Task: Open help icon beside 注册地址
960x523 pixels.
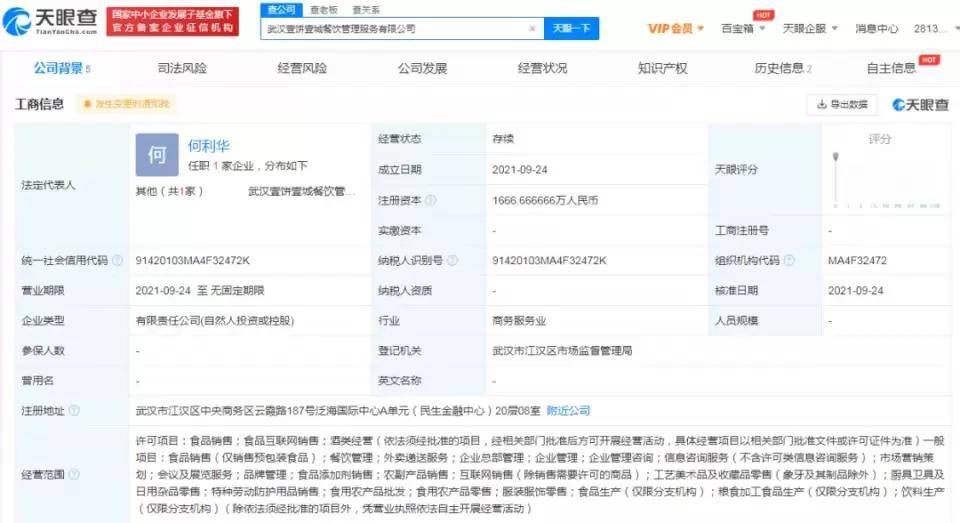Action: coord(74,410)
